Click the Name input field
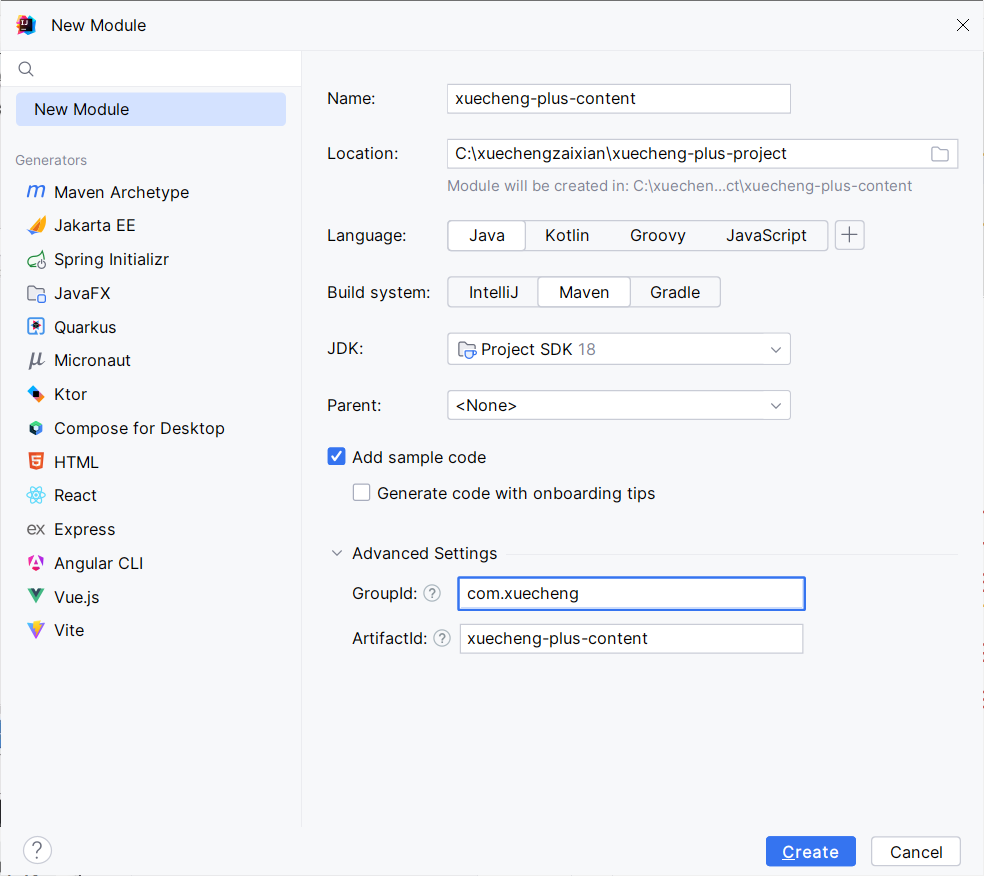 point(619,99)
